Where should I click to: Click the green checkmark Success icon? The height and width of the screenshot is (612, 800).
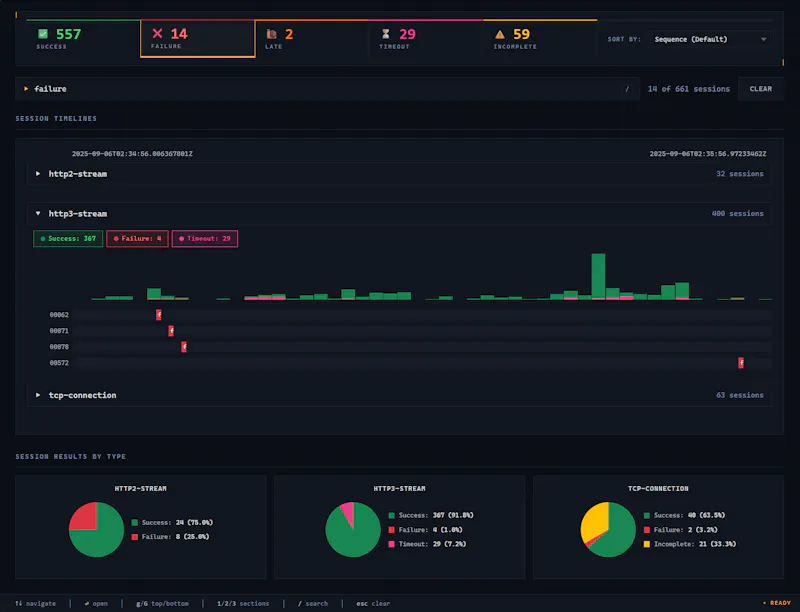43,34
